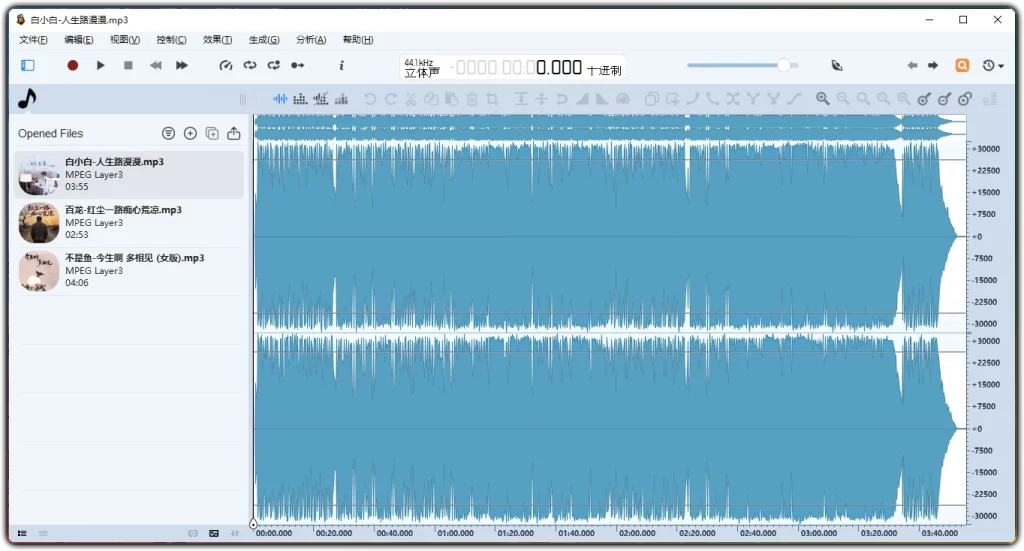The image size is (1024, 551).
Task: Click the album thumbnail of 百龙-红尘一路痴心荒凉.mp3
Action: click(x=39, y=223)
